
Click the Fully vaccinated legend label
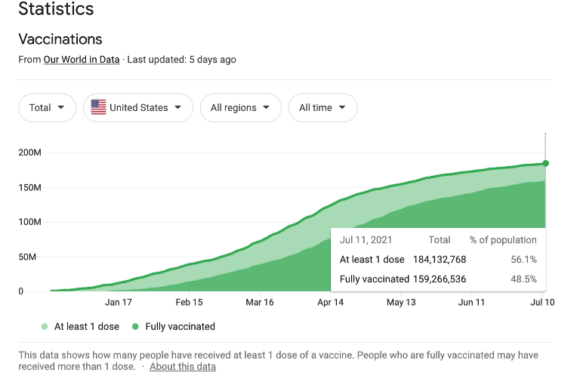click(180, 326)
